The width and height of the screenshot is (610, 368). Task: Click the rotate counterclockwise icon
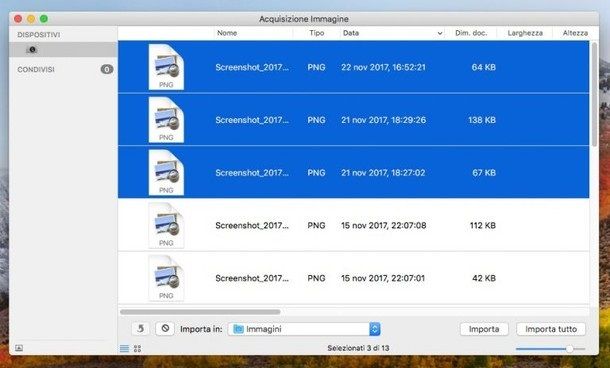pos(140,329)
